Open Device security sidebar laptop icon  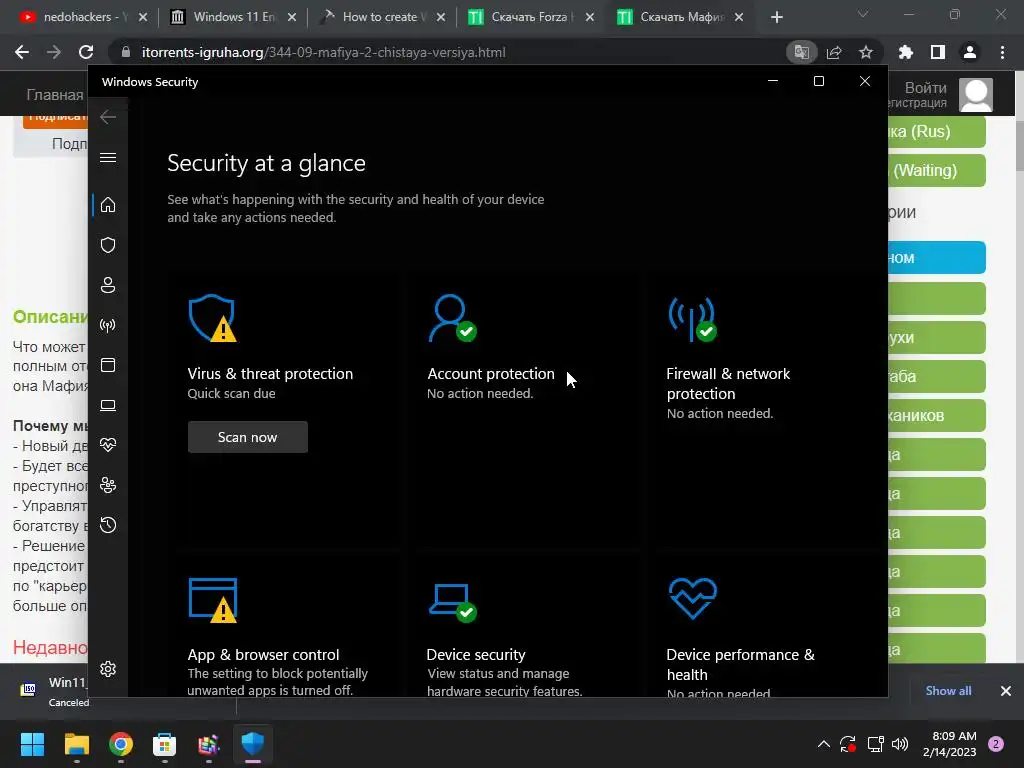tap(108, 406)
